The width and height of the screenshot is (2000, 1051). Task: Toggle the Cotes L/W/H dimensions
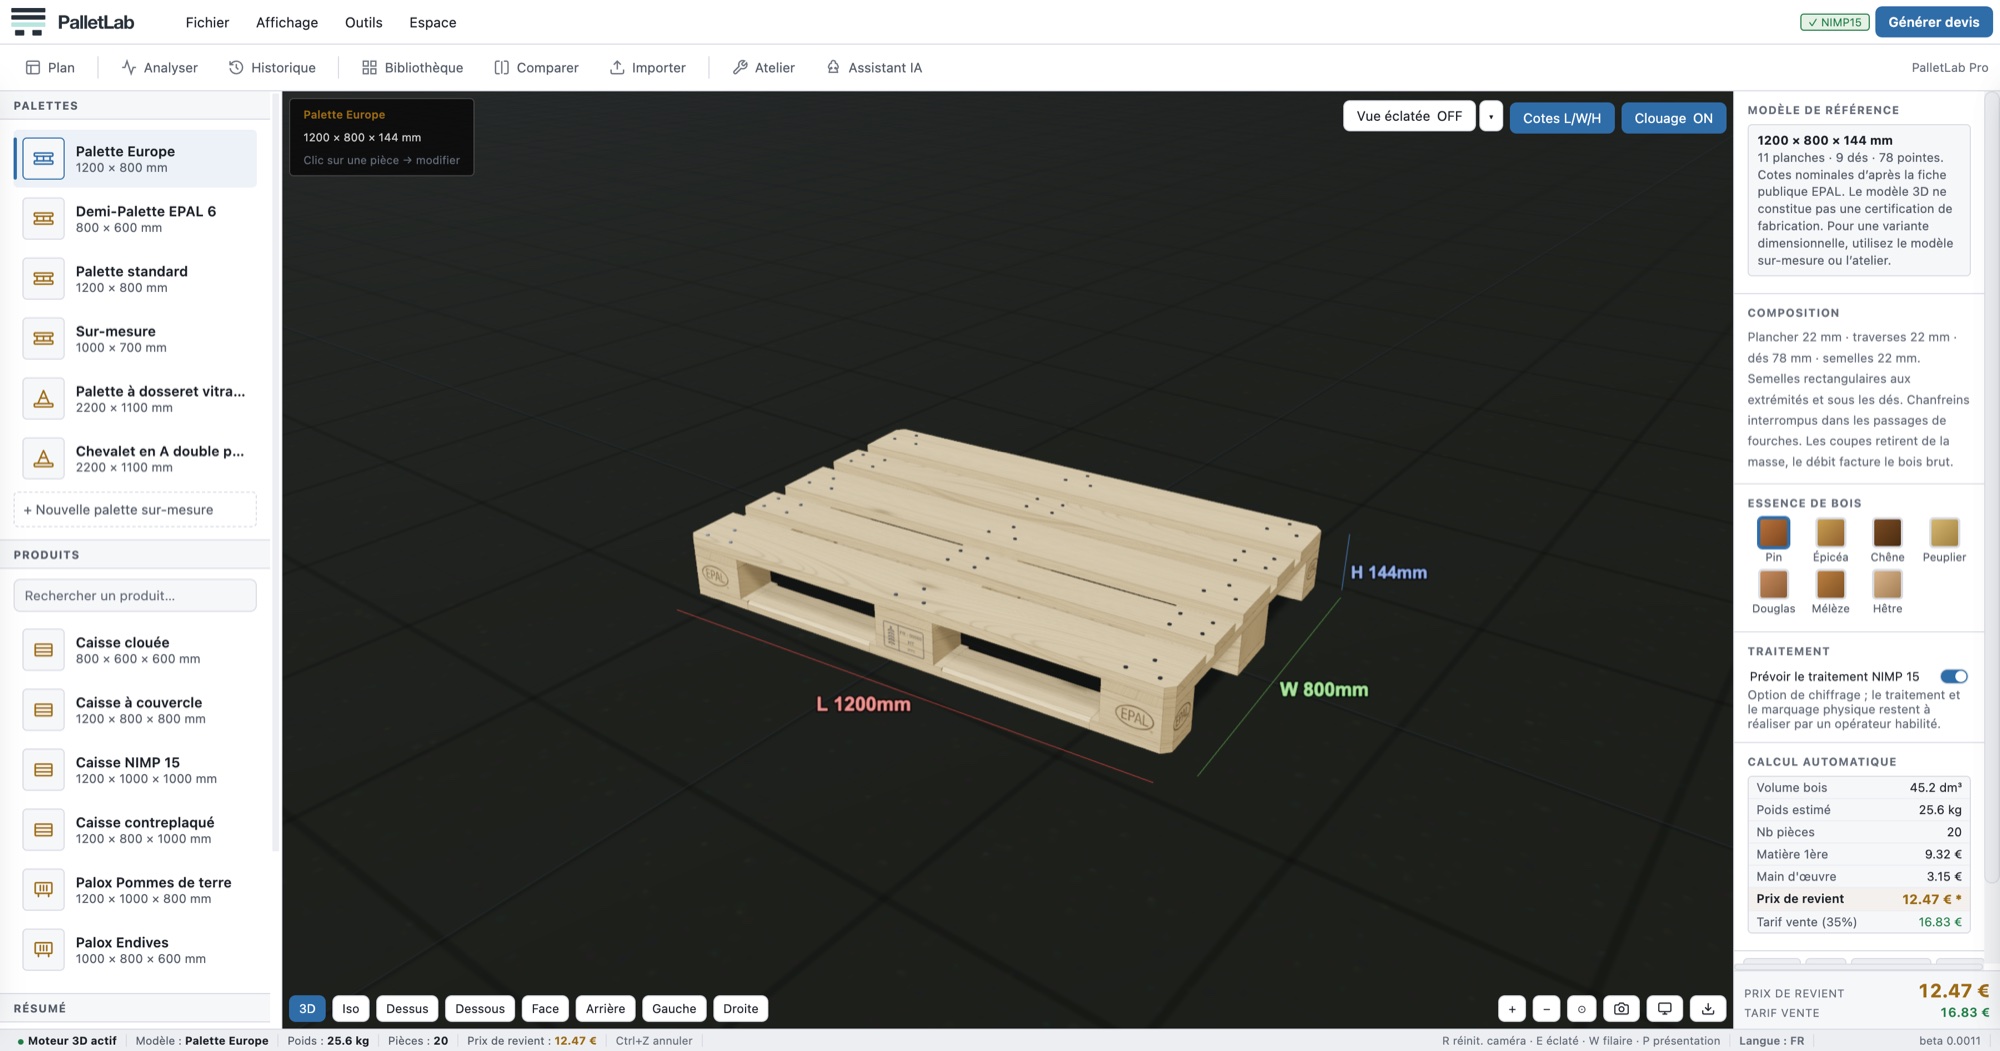1561,118
